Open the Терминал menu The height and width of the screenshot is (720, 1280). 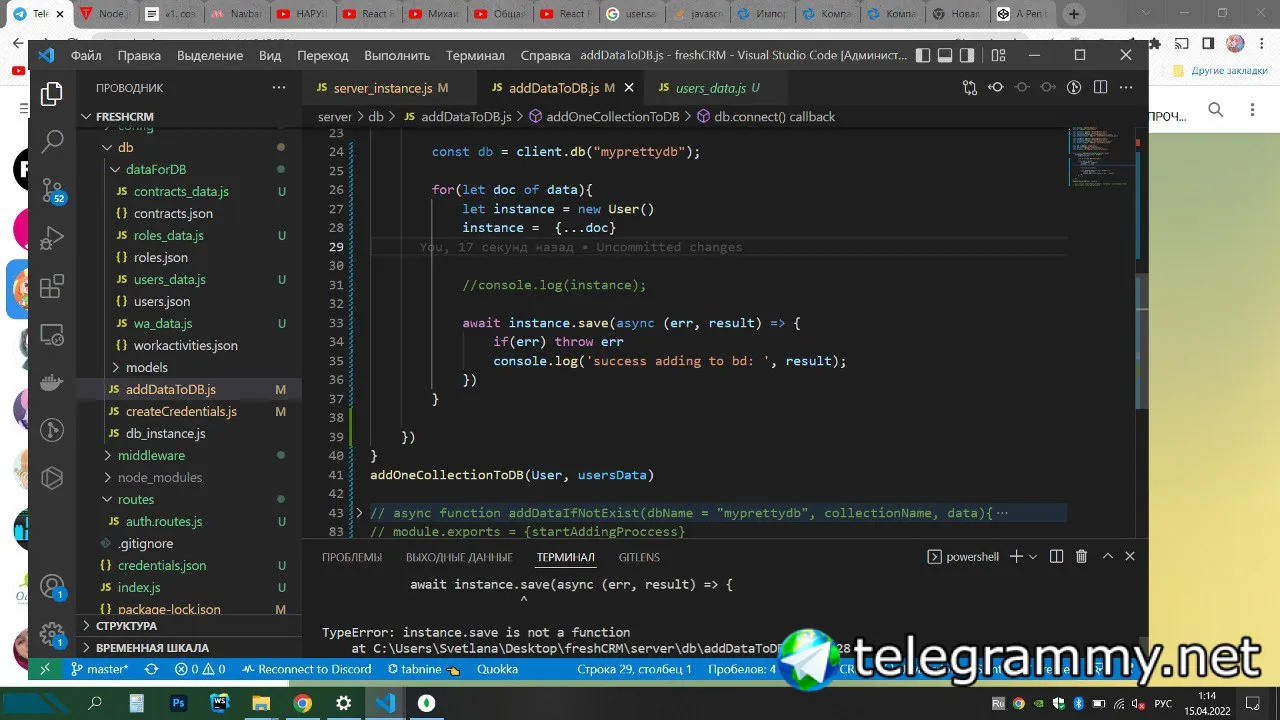(475, 56)
